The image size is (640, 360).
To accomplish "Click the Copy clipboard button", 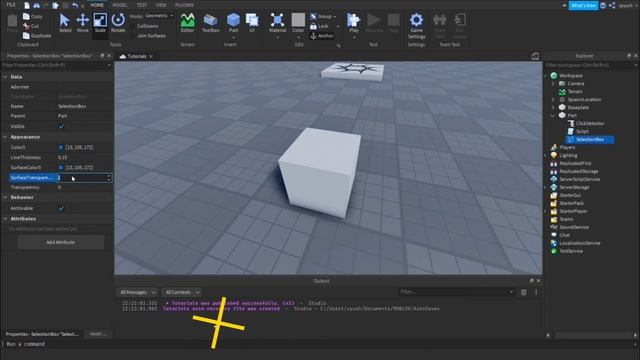I will coord(33,16).
